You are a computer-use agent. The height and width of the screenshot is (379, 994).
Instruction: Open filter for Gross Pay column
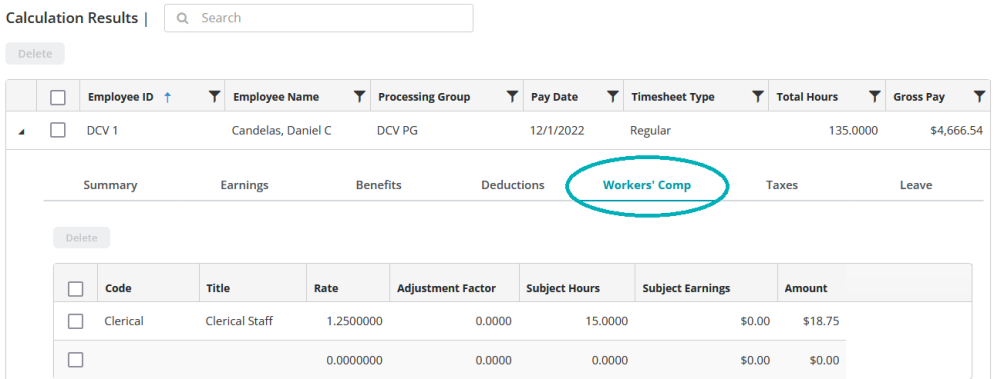[979, 96]
